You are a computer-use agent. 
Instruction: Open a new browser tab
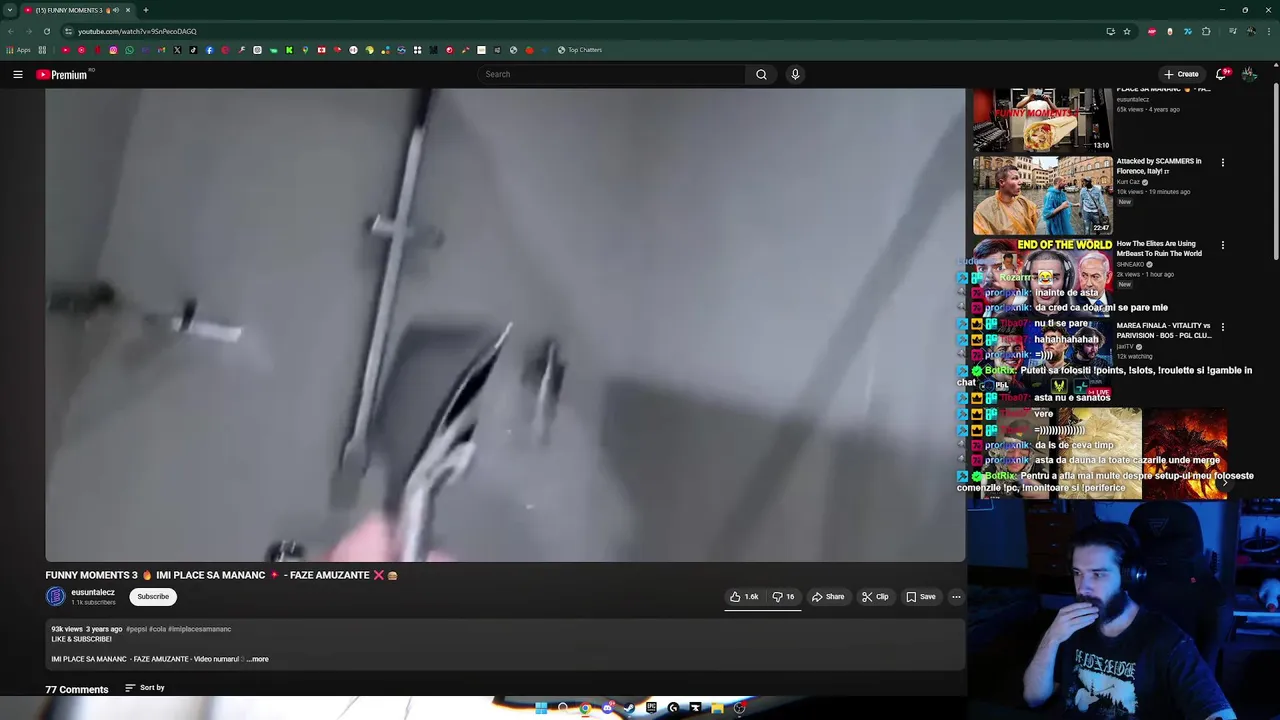tap(146, 10)
